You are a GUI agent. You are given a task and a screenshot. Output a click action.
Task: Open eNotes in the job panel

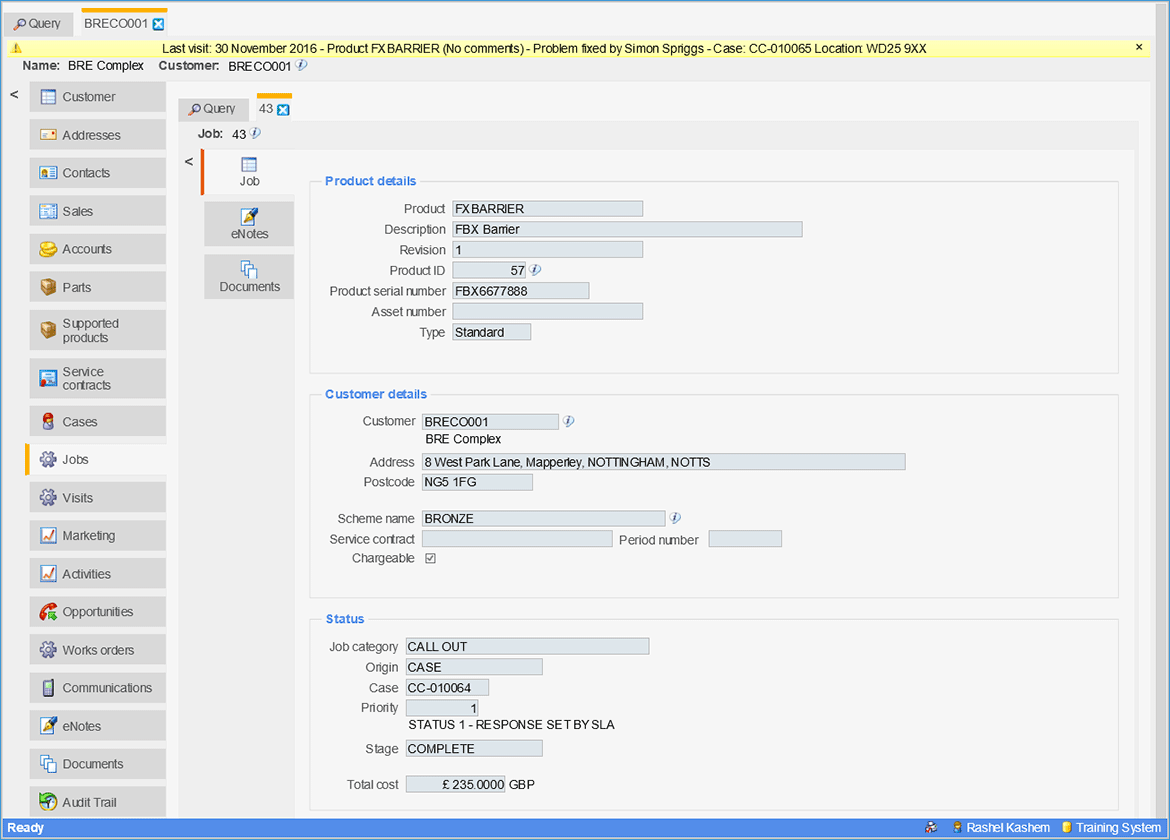[x=249, y=224]
